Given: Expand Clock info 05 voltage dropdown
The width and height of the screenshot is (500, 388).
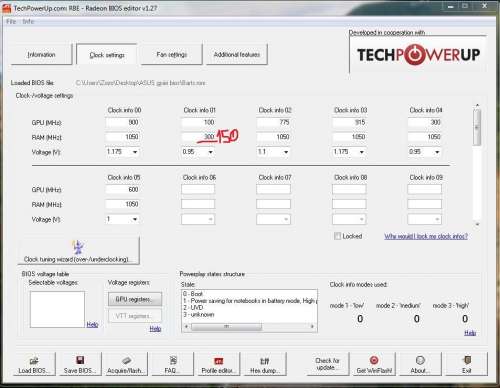Looking at the screenshot, I should pyautogui.click(x=135, y=219).
